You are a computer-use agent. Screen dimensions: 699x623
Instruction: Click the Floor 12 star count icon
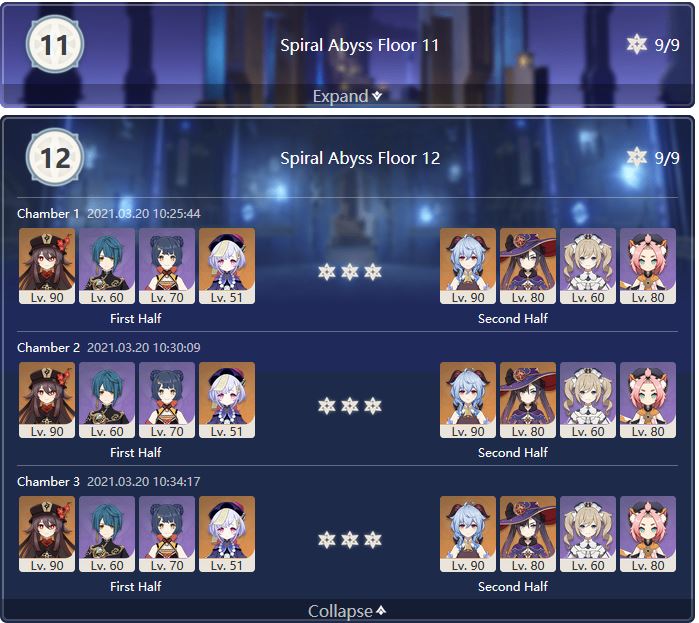(x=636, y=157)
